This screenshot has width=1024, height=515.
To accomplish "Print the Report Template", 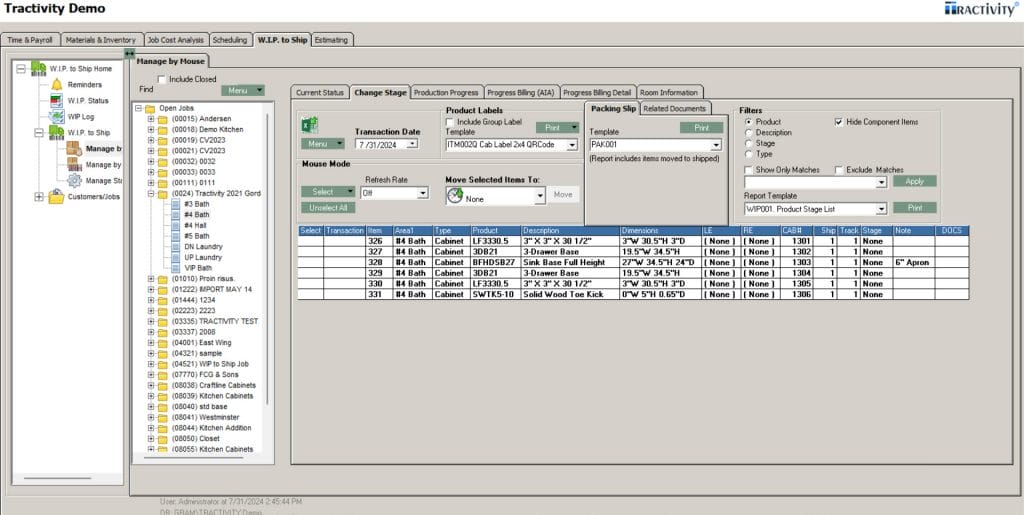I will pyautogui.click(x=914, y=208).
